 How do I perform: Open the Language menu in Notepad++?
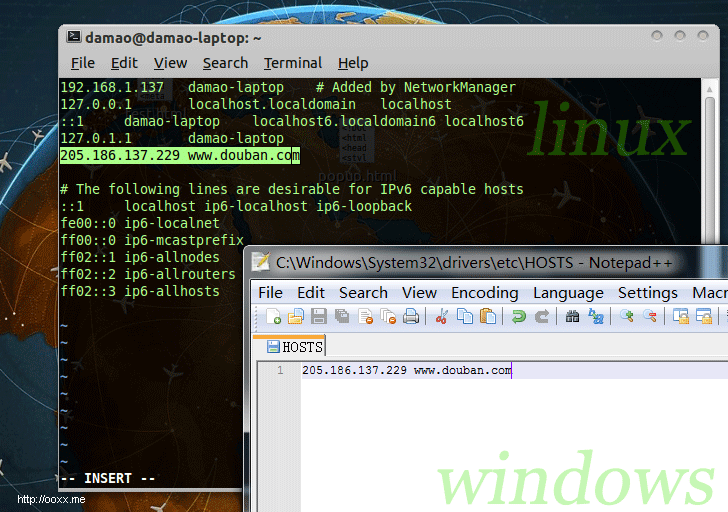(x=568, y=292)
